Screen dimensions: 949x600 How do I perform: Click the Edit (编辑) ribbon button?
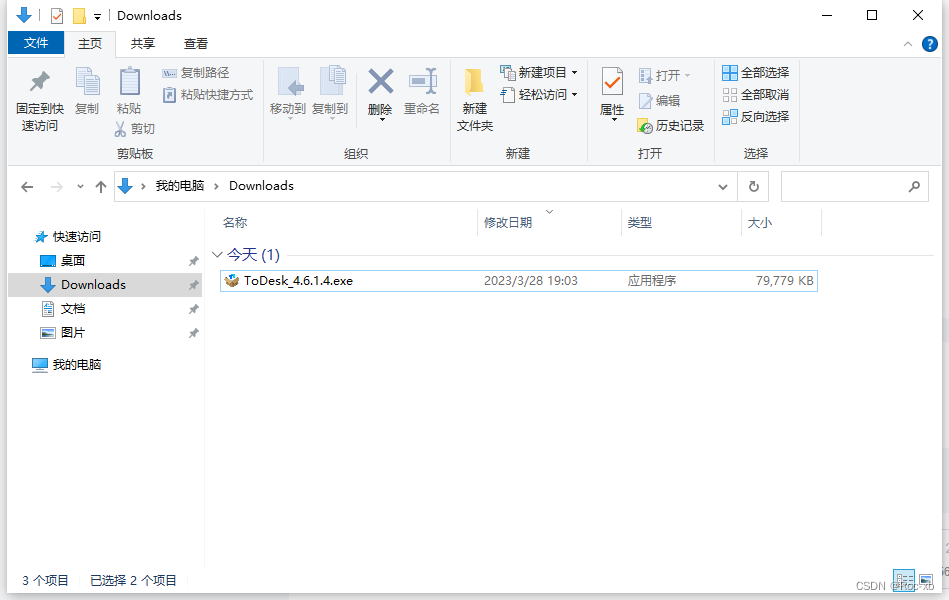659,101
